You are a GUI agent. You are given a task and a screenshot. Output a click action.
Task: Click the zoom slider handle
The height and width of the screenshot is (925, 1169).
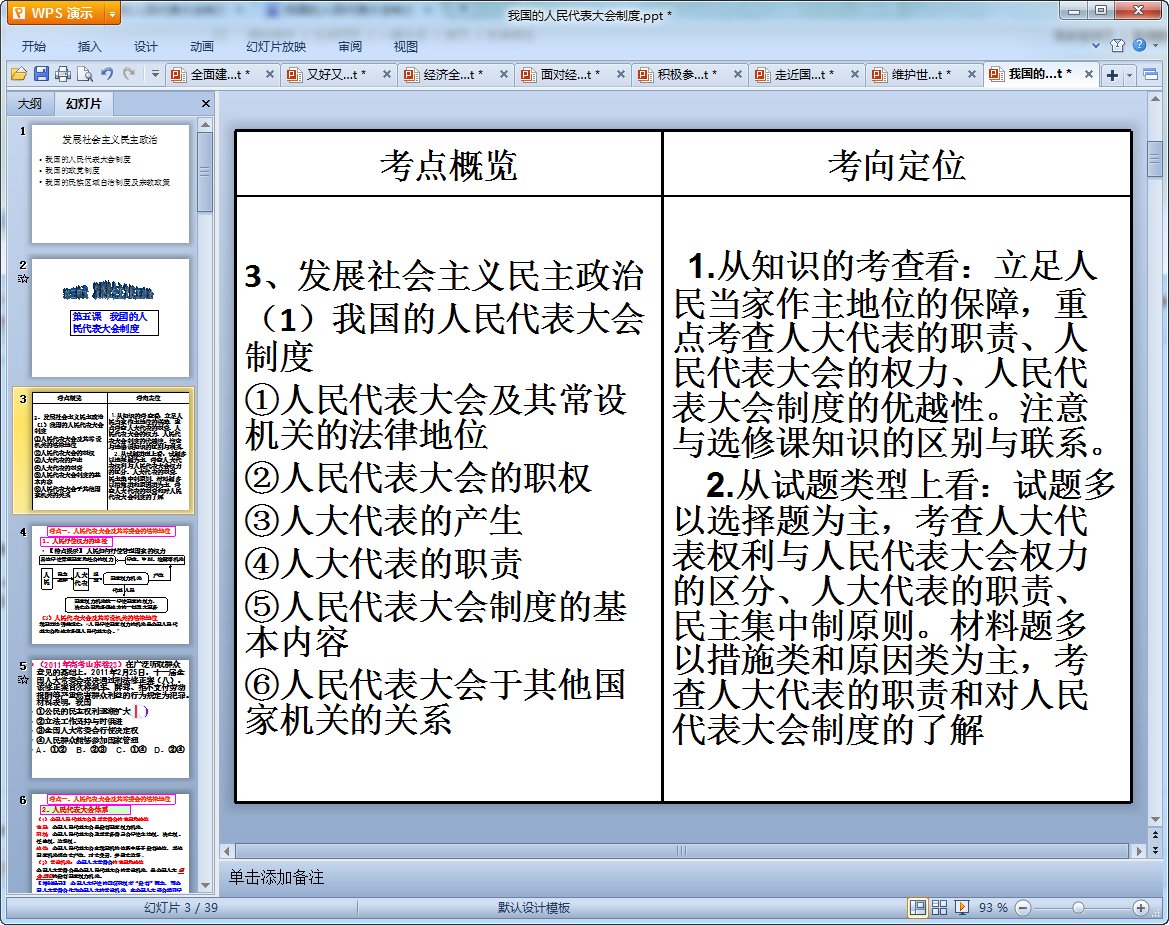[1078, 908]
